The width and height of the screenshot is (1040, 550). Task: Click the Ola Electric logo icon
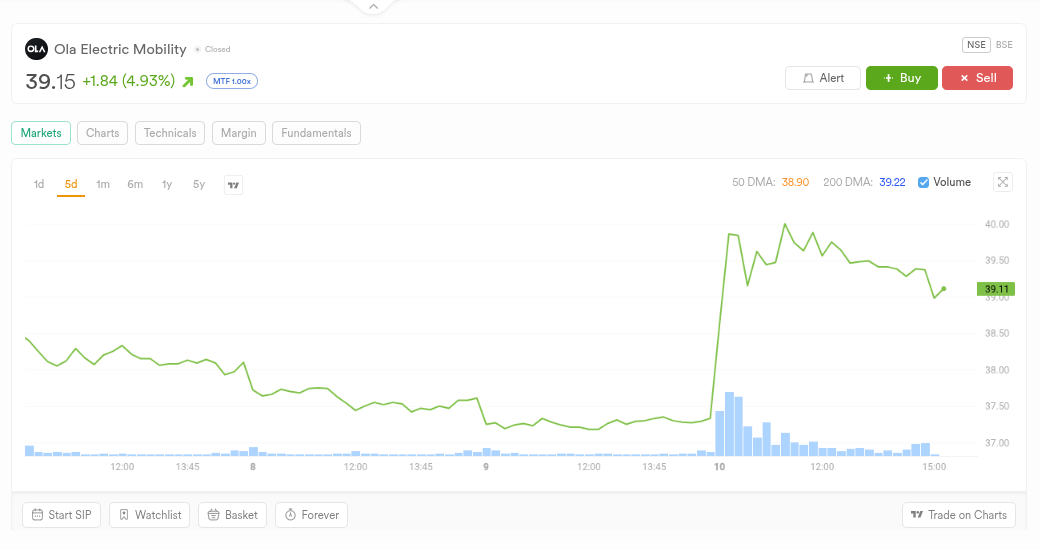(x=36, y=49)
